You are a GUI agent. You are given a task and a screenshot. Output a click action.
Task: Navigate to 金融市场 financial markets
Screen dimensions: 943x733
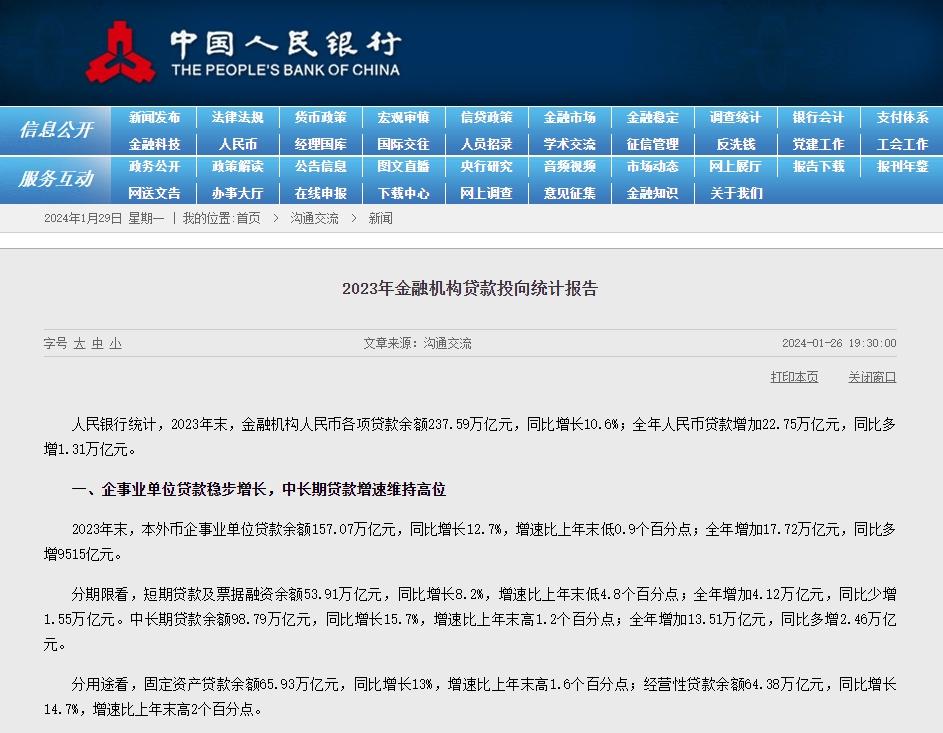coord(569,117)
